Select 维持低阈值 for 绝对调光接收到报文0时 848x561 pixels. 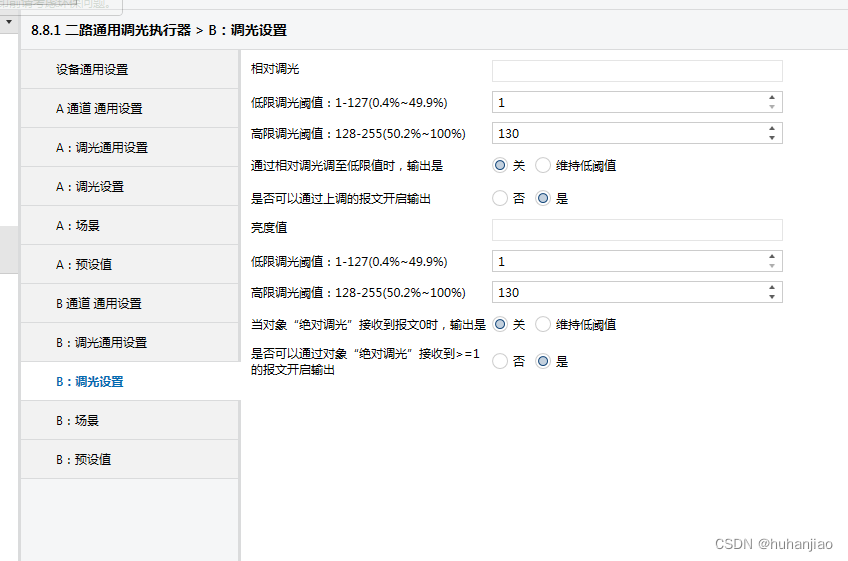pyautogui.click(x=543, y=324)
